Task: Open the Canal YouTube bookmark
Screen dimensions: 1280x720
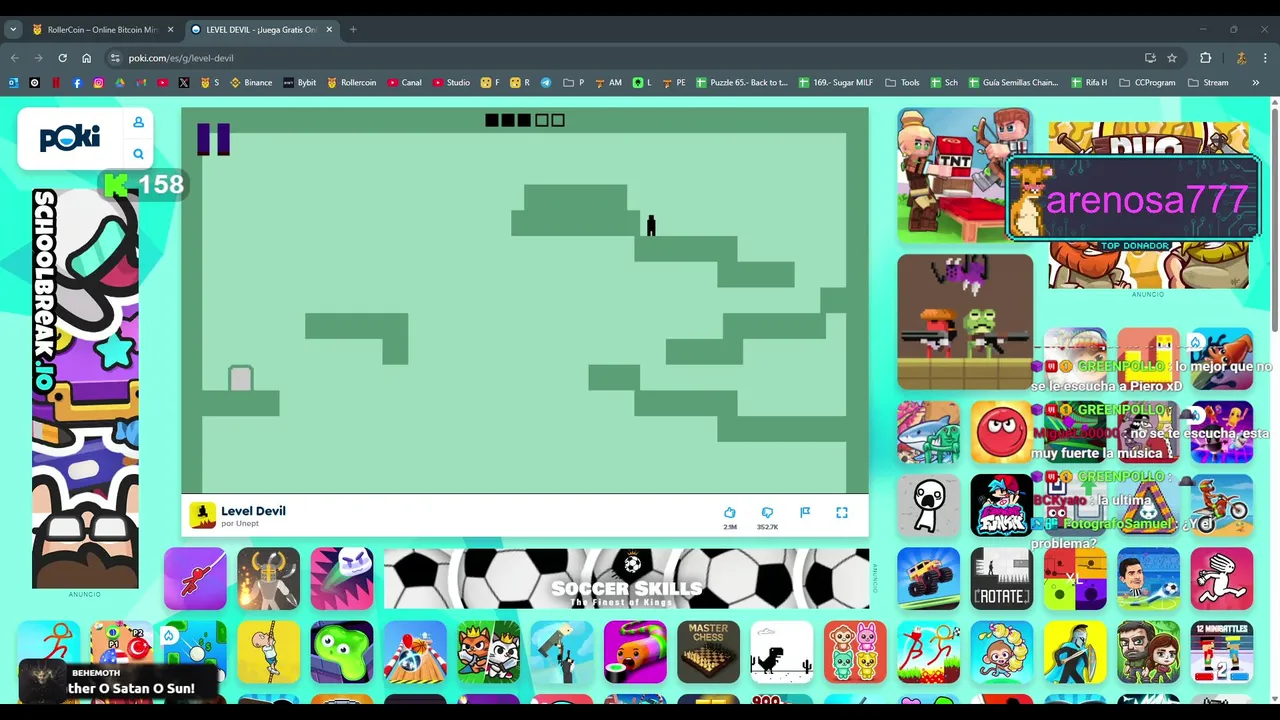Action: (405, 83)
